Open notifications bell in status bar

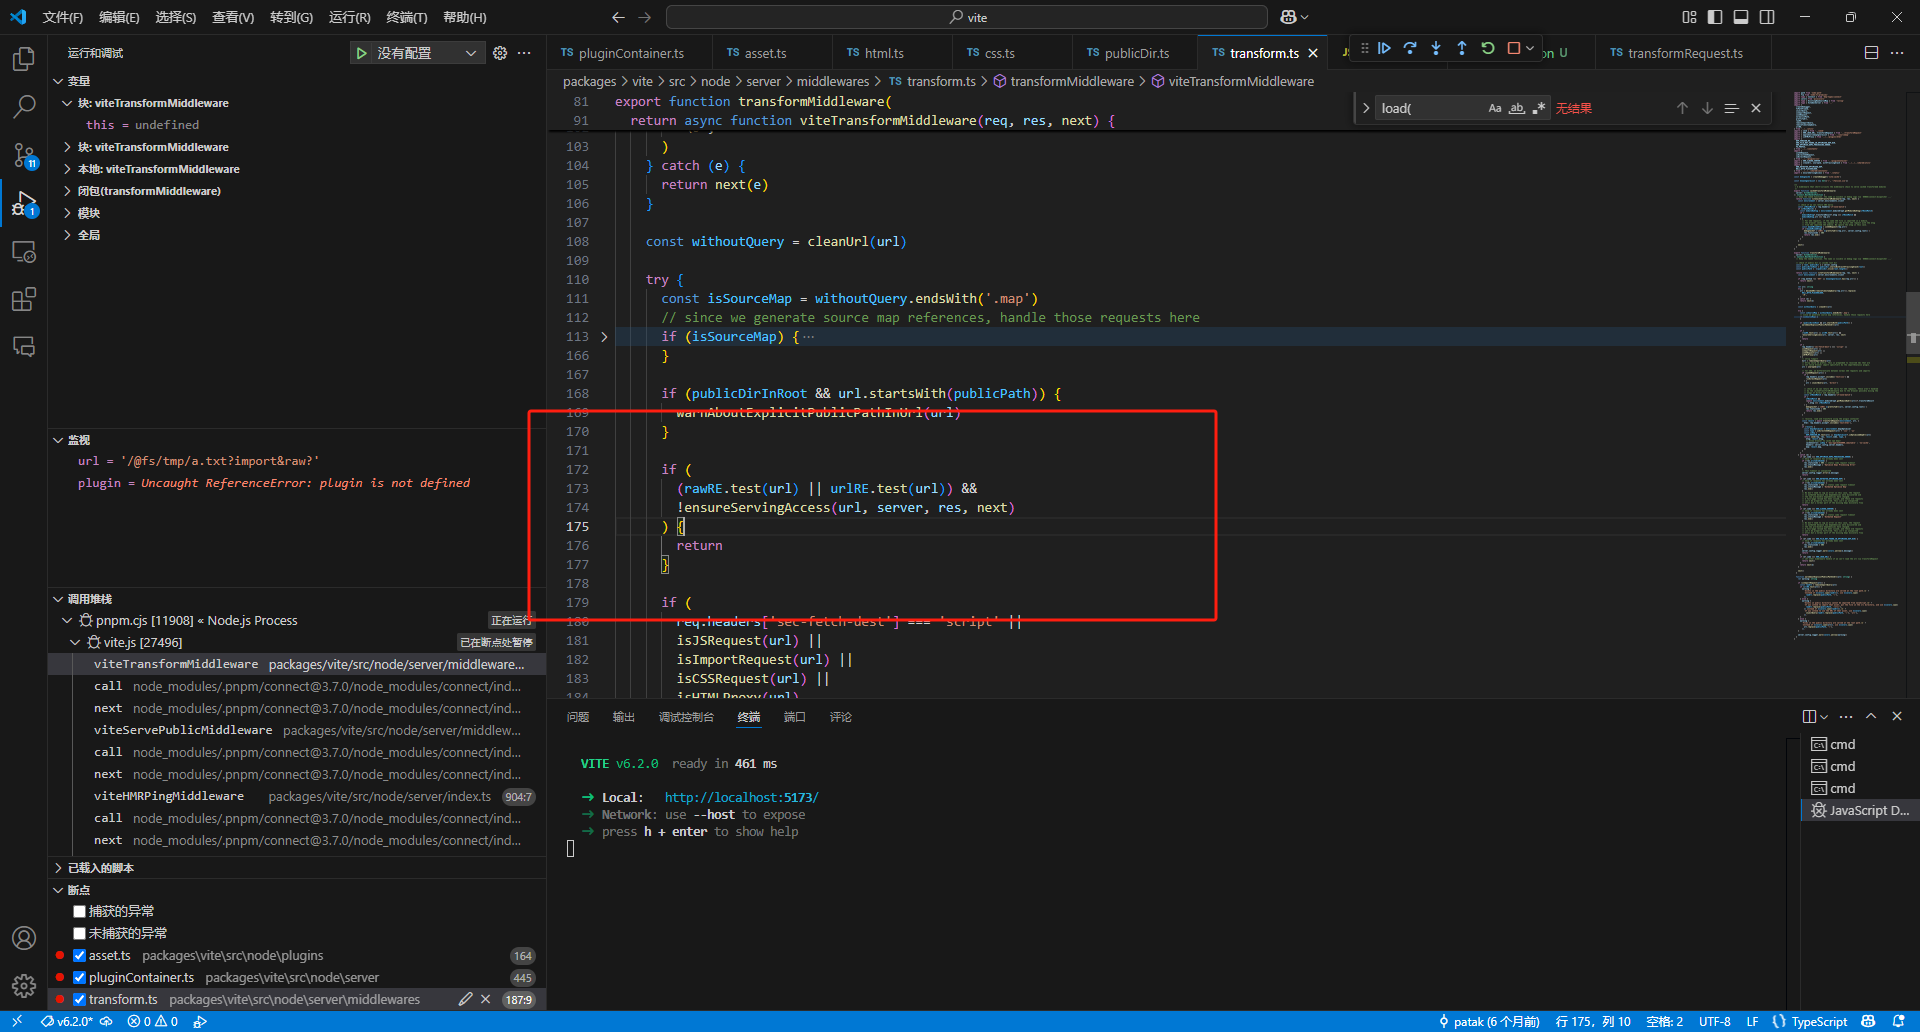coord(1898,1021)
